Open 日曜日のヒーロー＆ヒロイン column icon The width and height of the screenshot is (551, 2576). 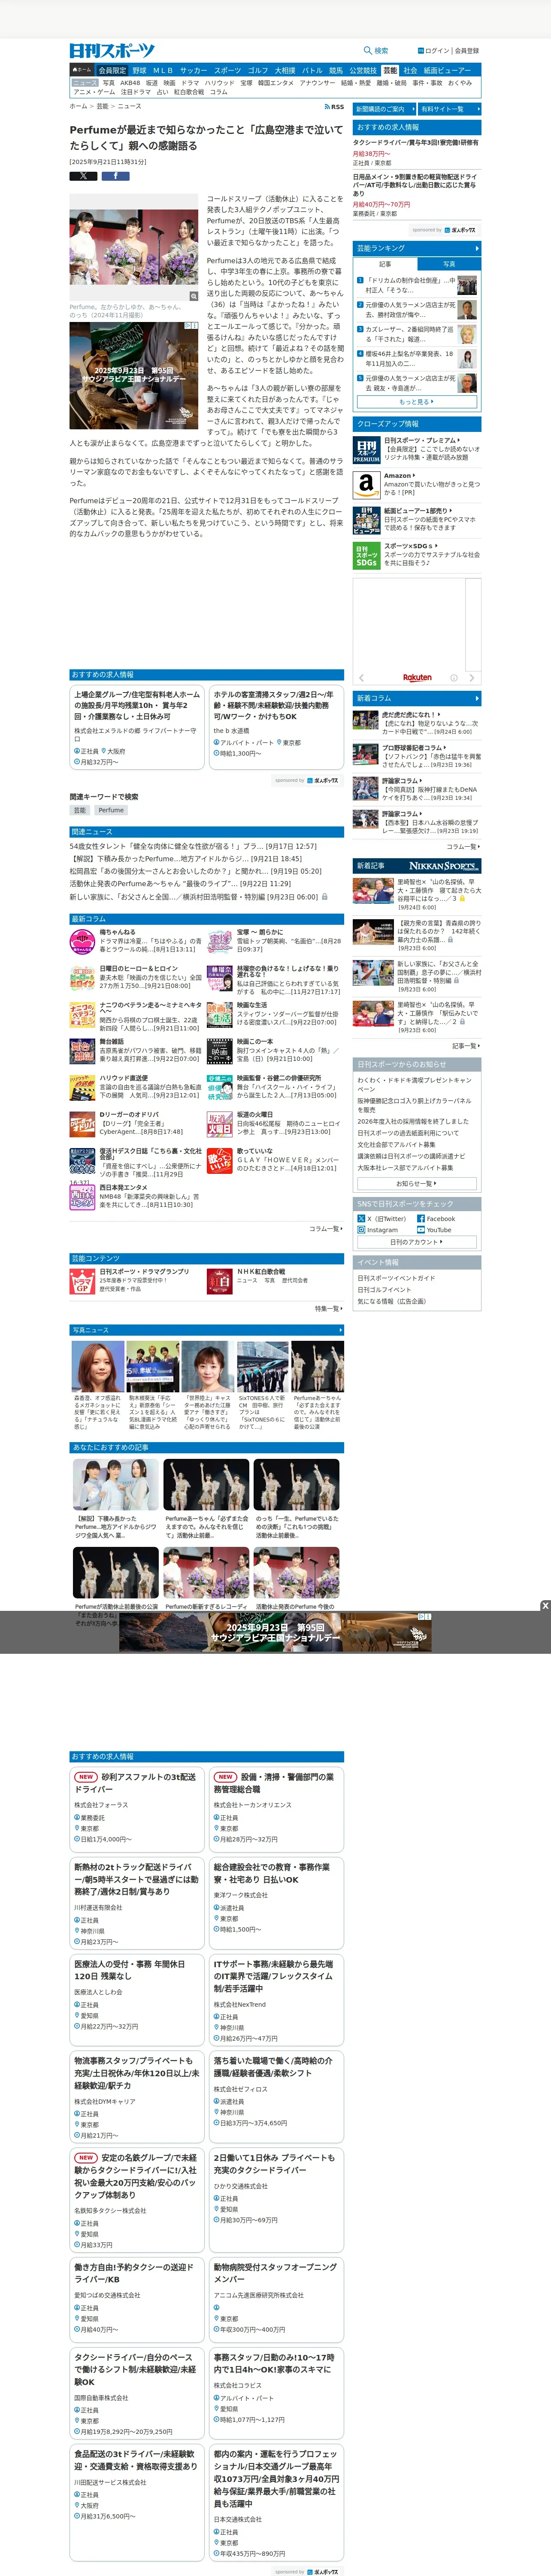(x=83, y=977)
